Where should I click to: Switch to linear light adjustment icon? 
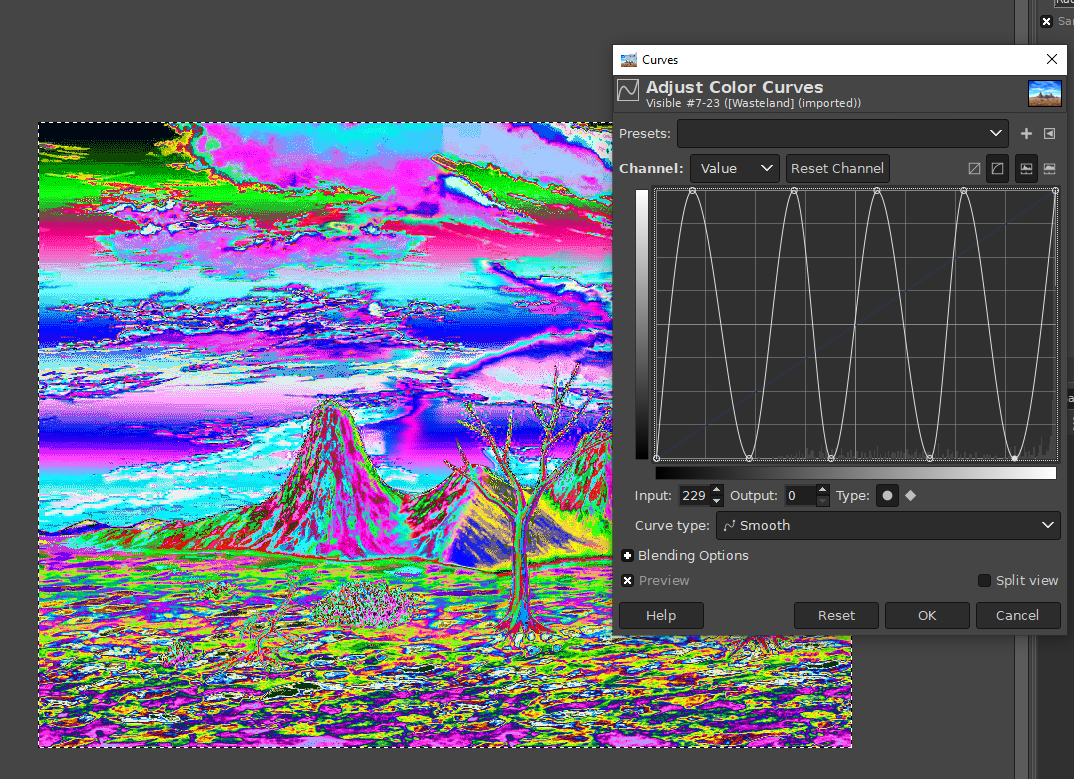[x=974, y=169]
